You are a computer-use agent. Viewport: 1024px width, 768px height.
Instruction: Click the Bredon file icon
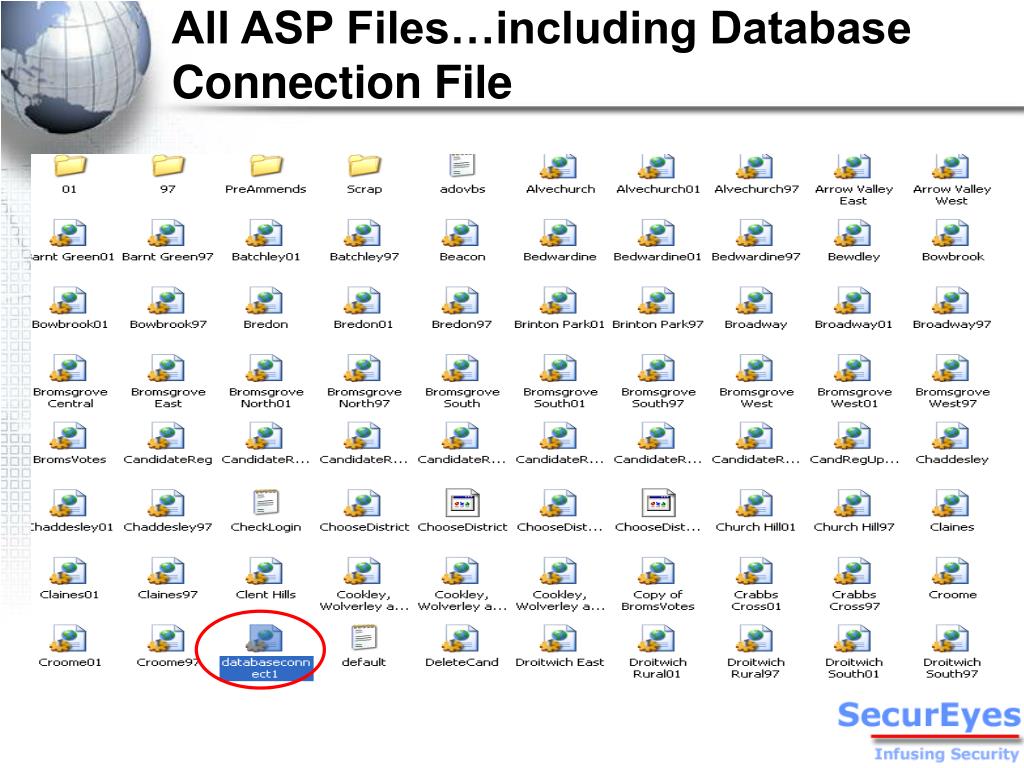tap(266, 301)
